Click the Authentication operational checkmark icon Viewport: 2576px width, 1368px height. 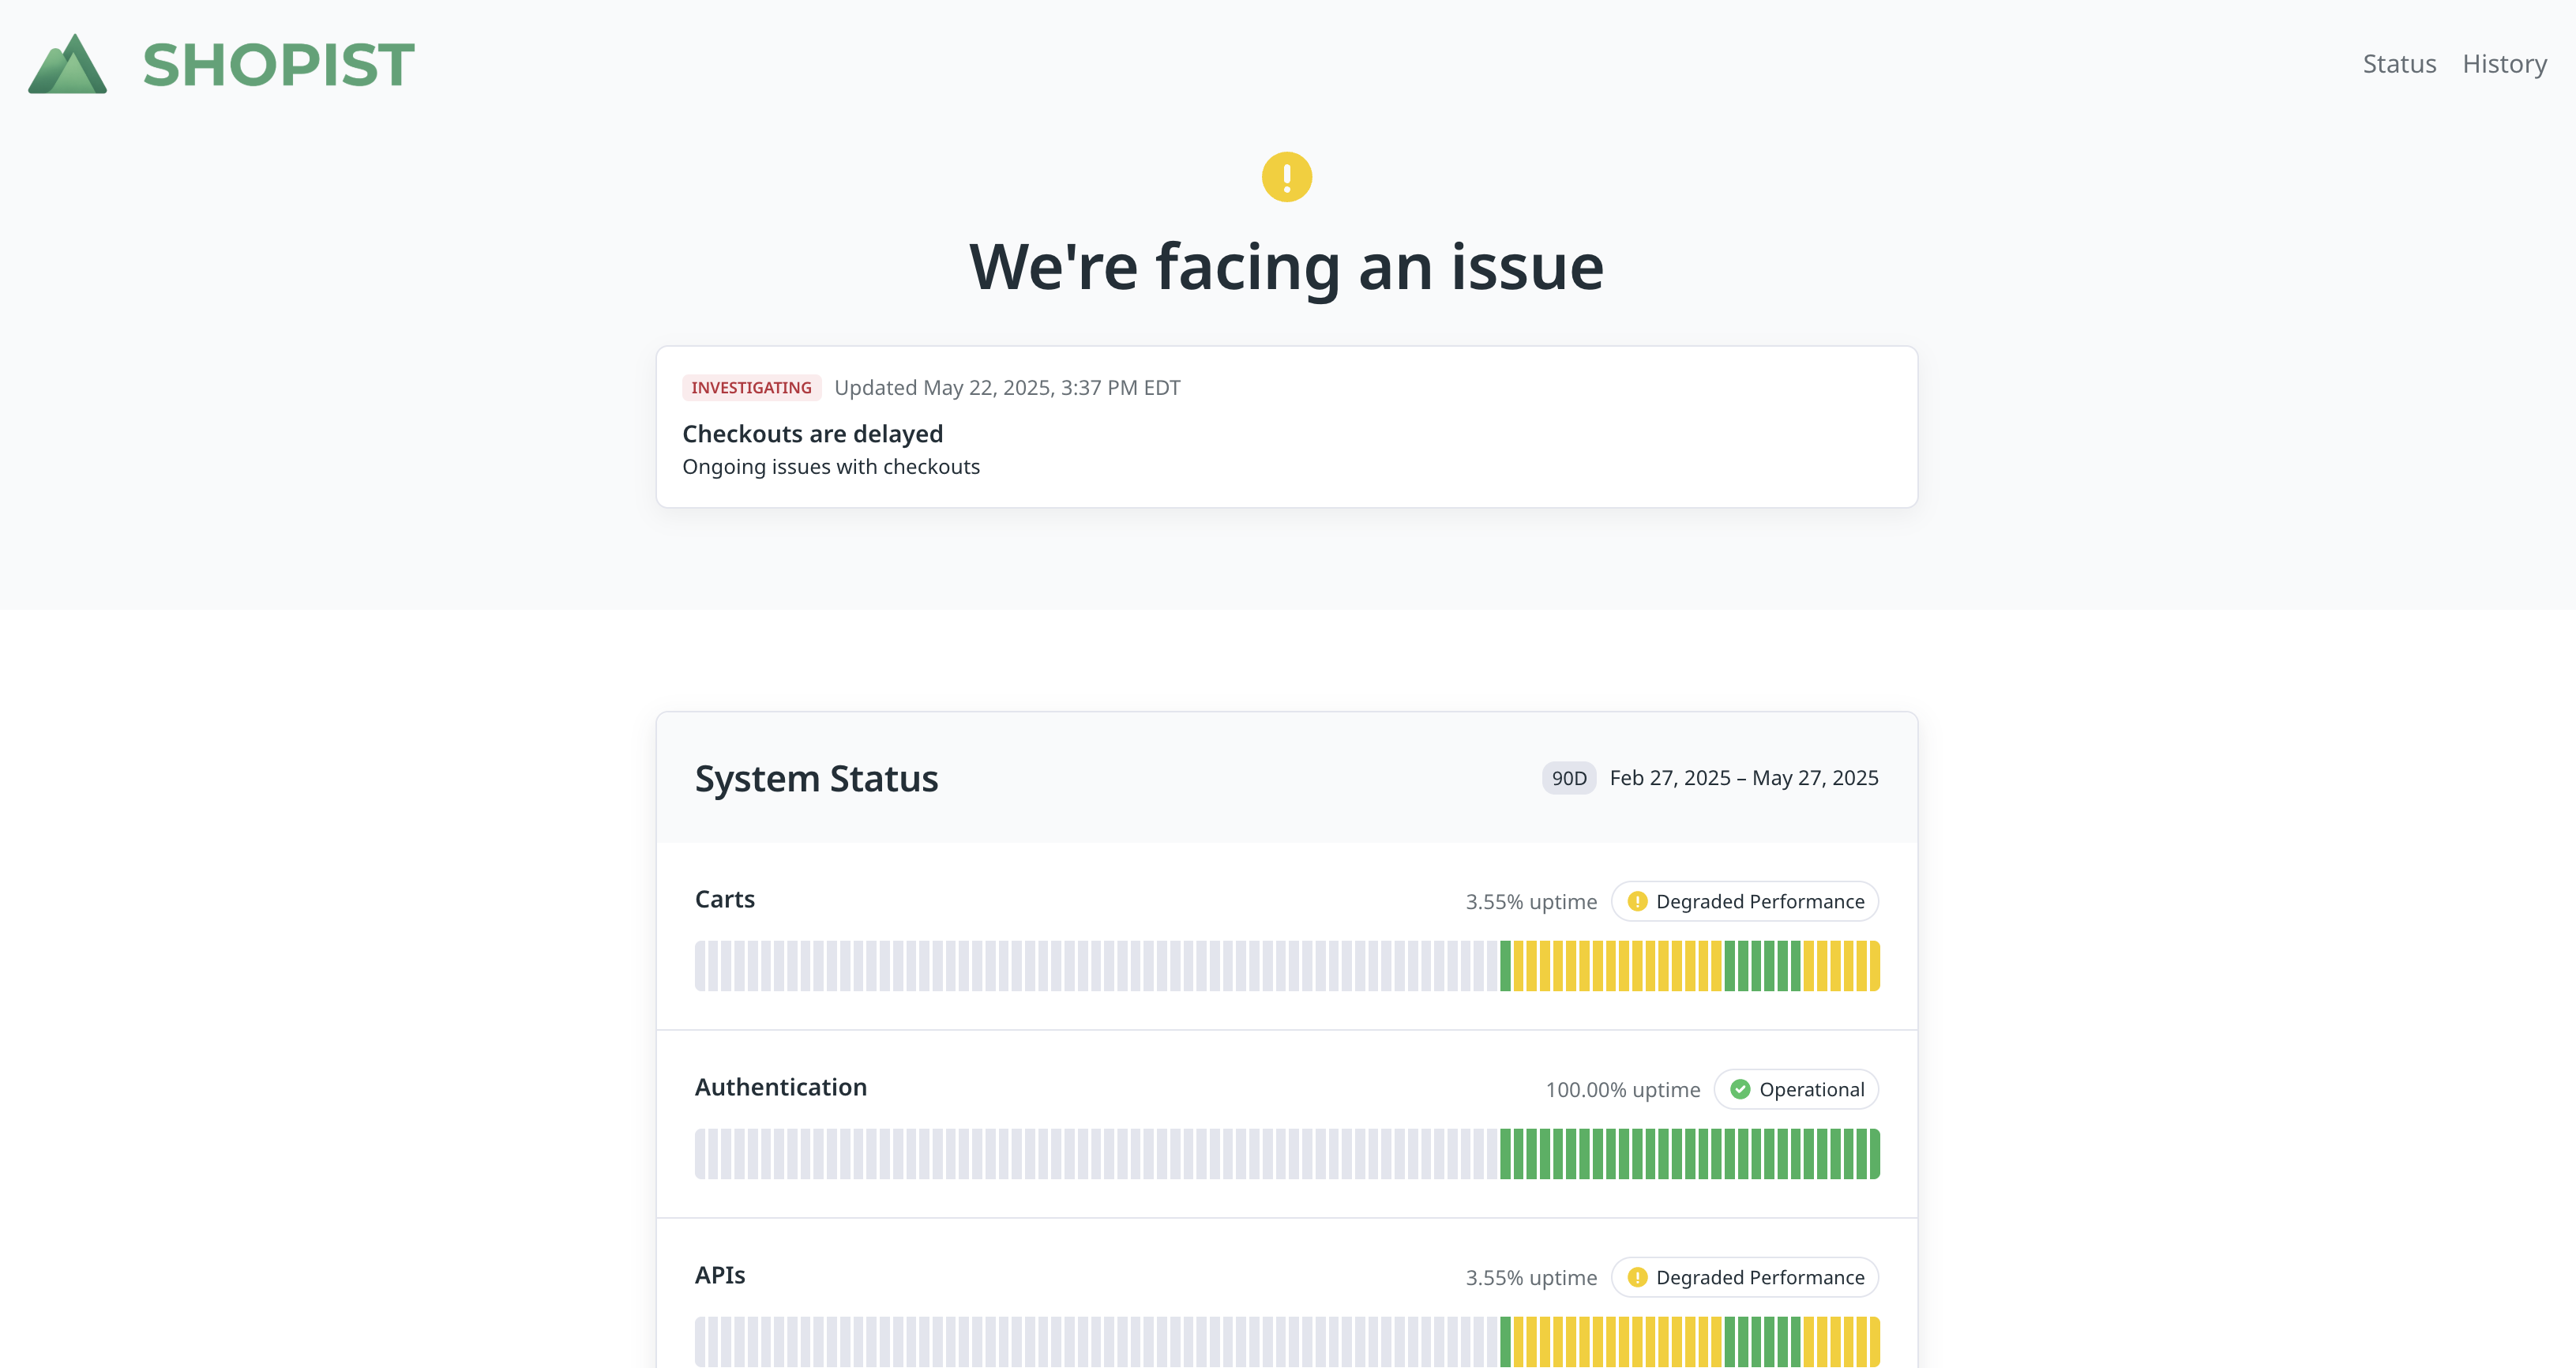pyautogui.click(x=1740, y=1089)
